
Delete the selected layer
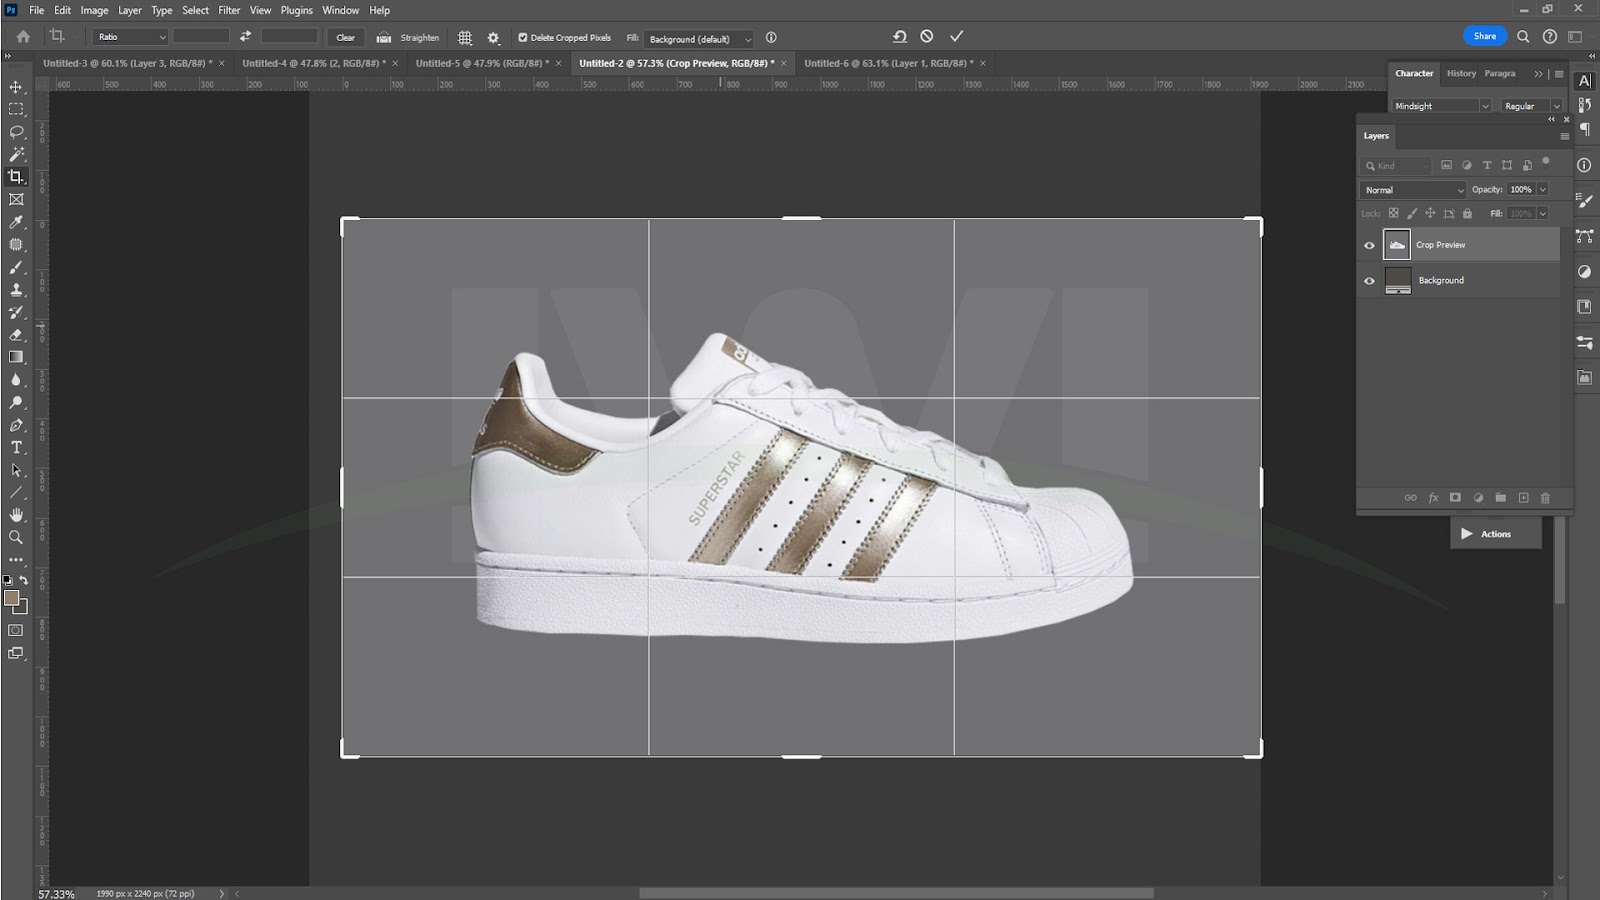pyautogui.click(x=1545, y=497)
